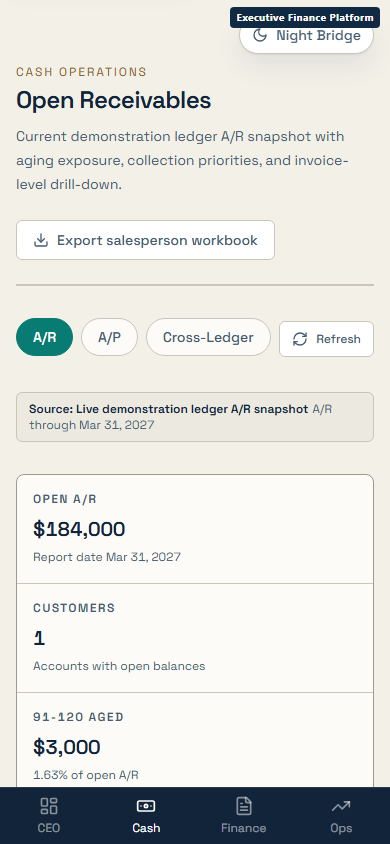
Task: Select the A/R ledger tab
Action: point(45,337)
